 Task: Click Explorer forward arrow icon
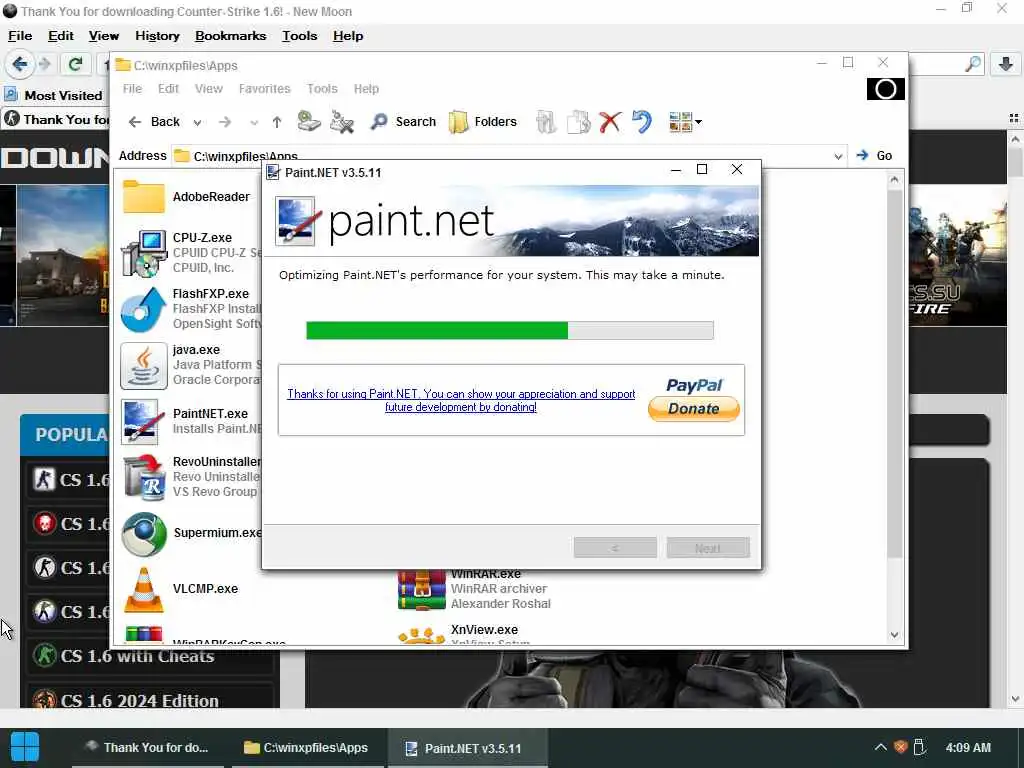tap(225, 121)
